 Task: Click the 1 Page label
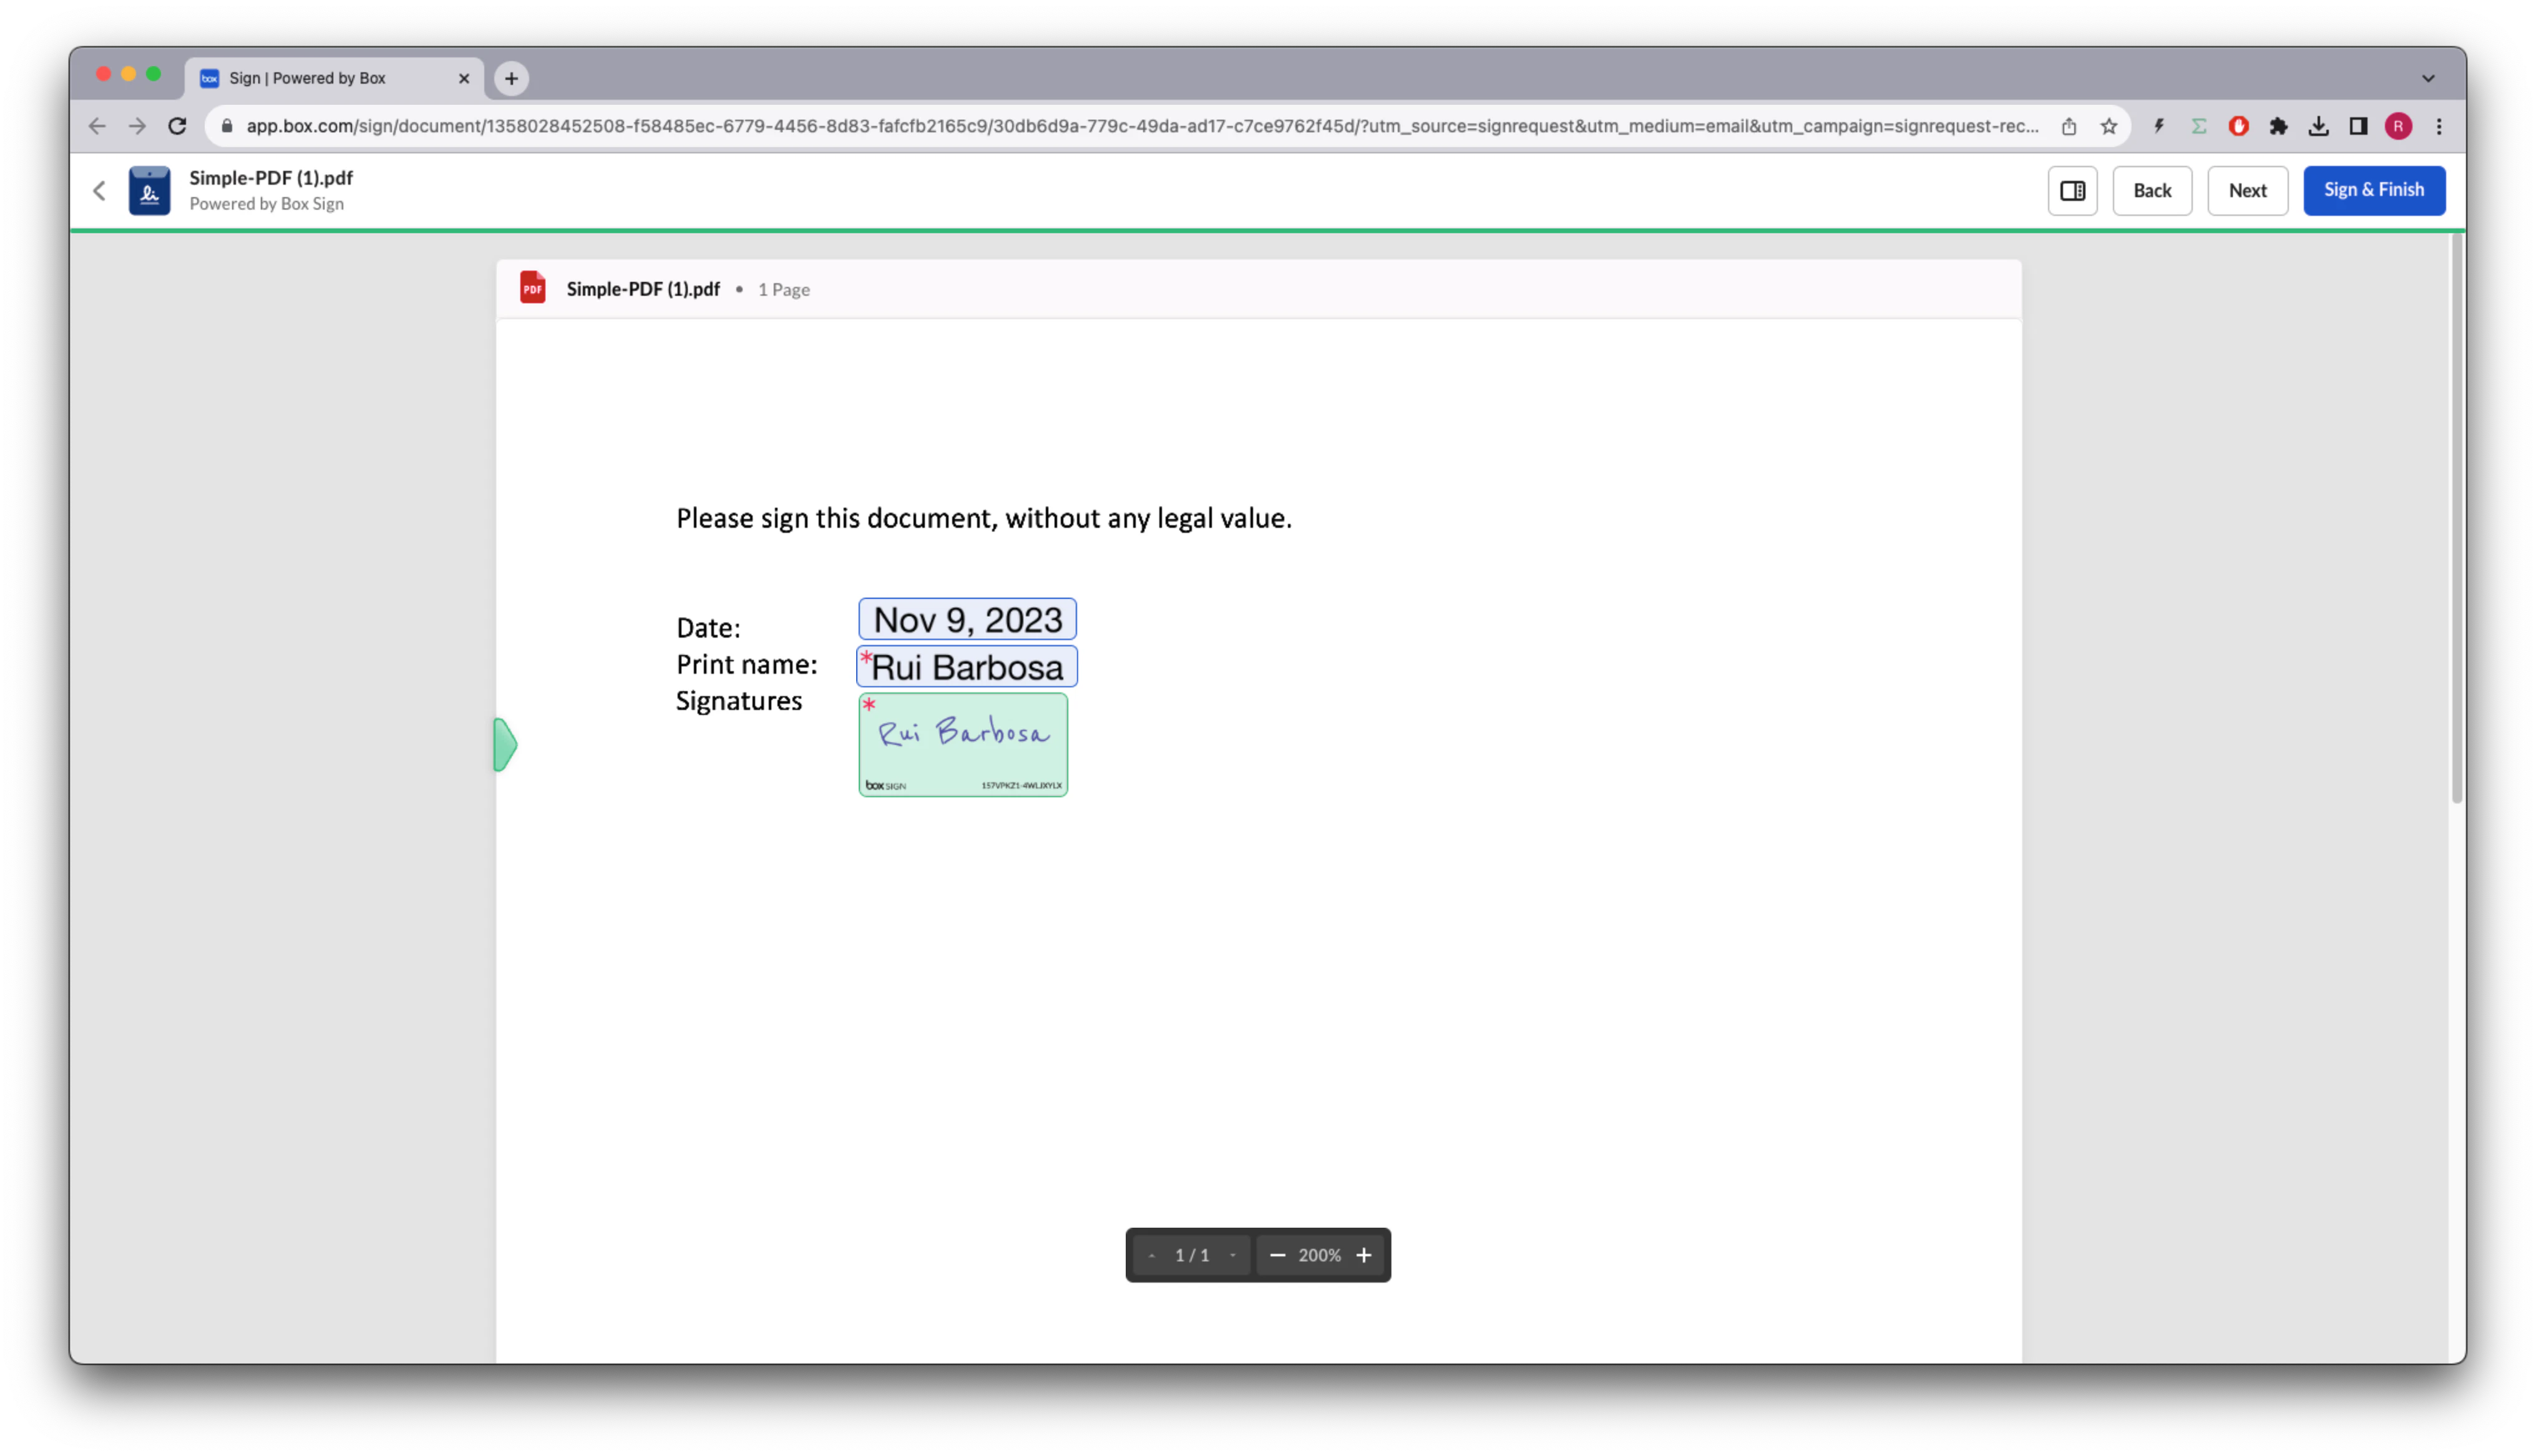tap(783, 290)
